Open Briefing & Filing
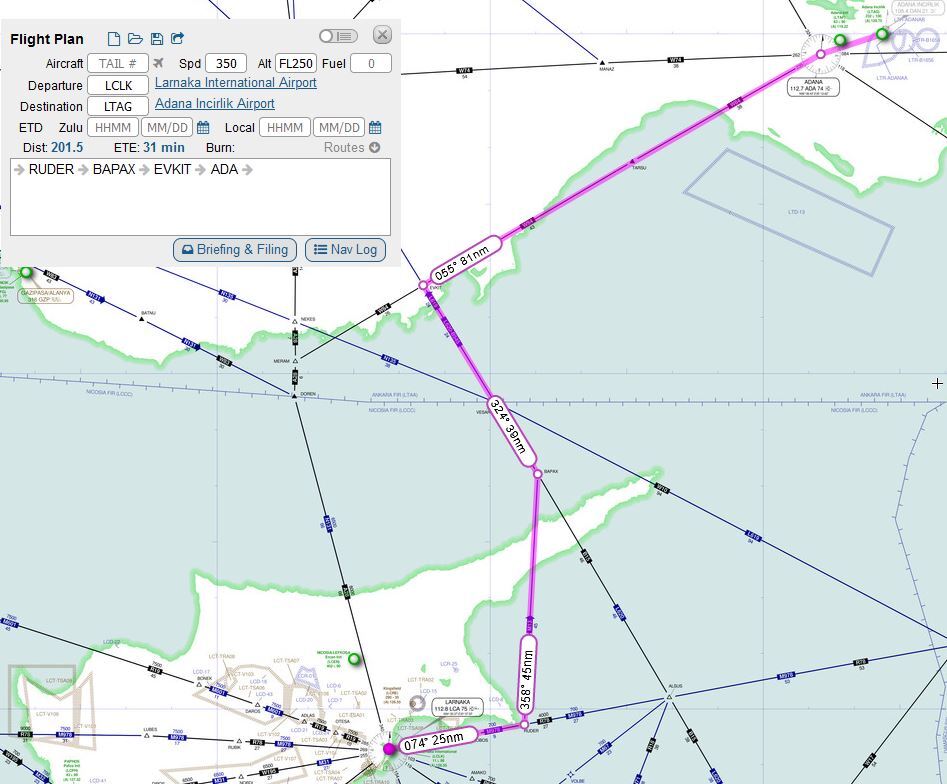 click(235, 250)
